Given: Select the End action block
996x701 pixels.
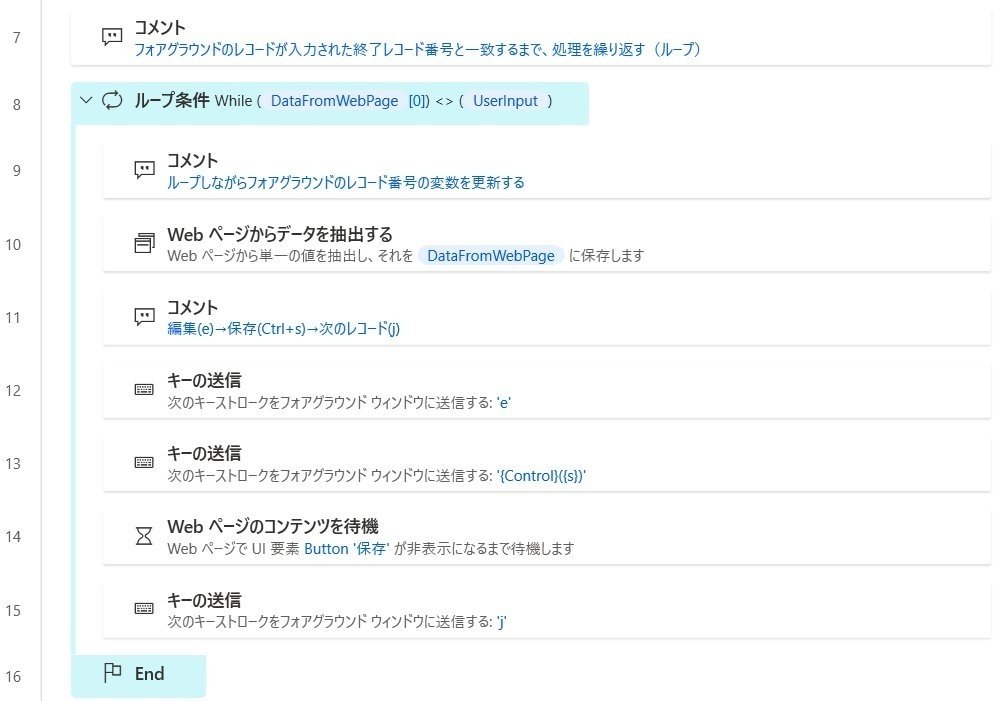Looking at the screenshot, I should coord(138,676).
